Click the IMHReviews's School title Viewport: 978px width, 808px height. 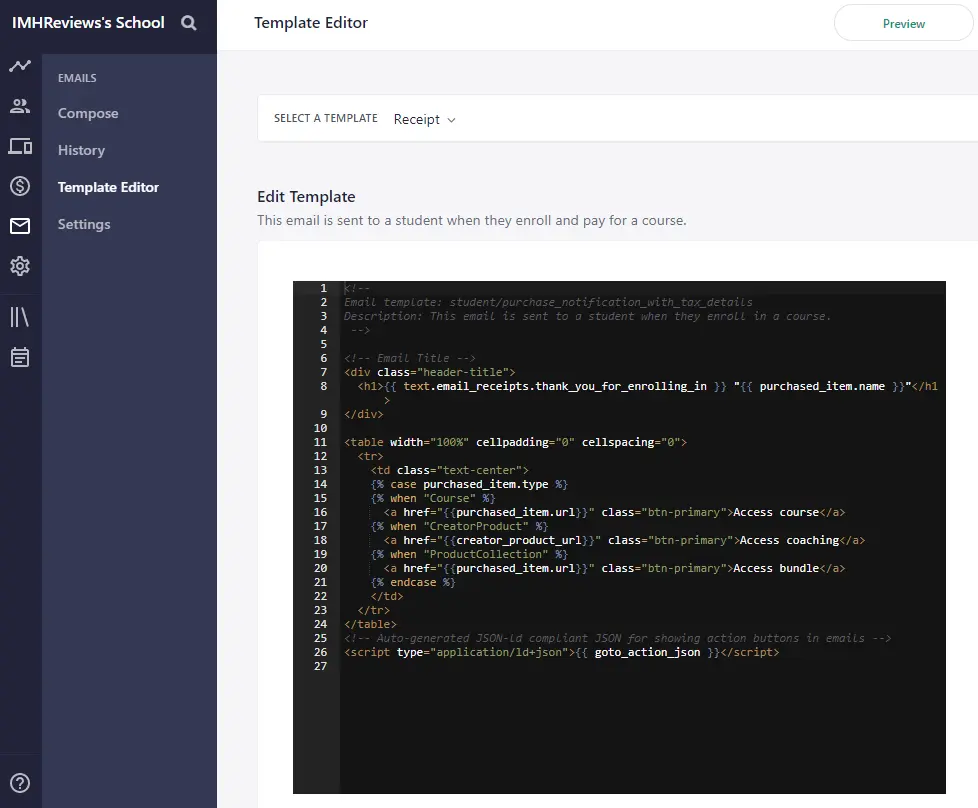point(88,22)
